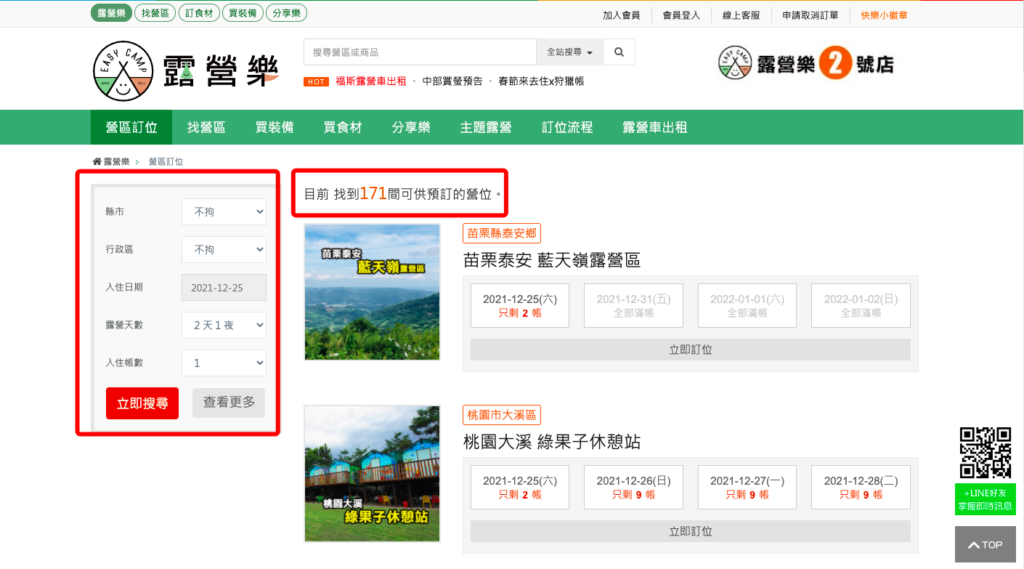The height and width of the screenshot is (569, 1024).
Task: Open the 露營車出租 menu item
Action: (x=655, y=127)
